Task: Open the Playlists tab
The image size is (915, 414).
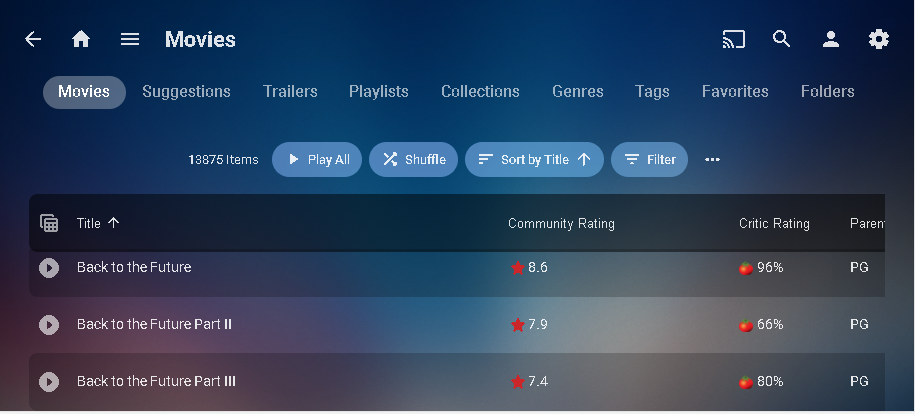Action: click(x=379, y=92)
